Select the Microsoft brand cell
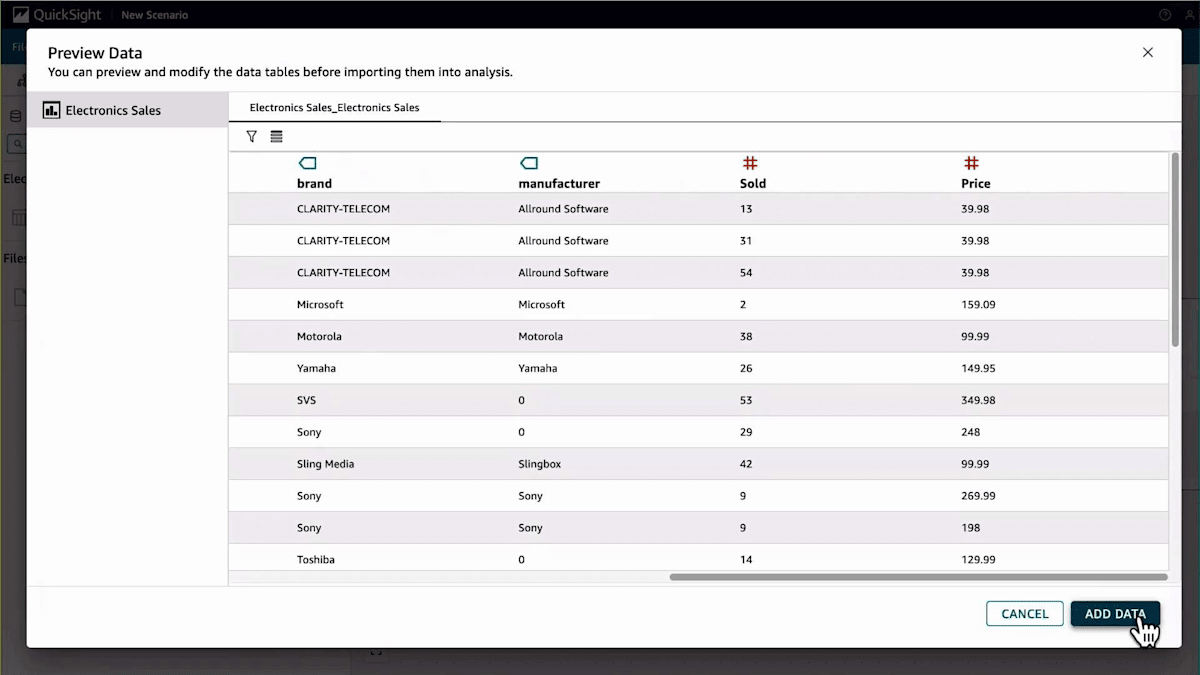The height and width of the screenshot is (675, 1200). [320, 304]
